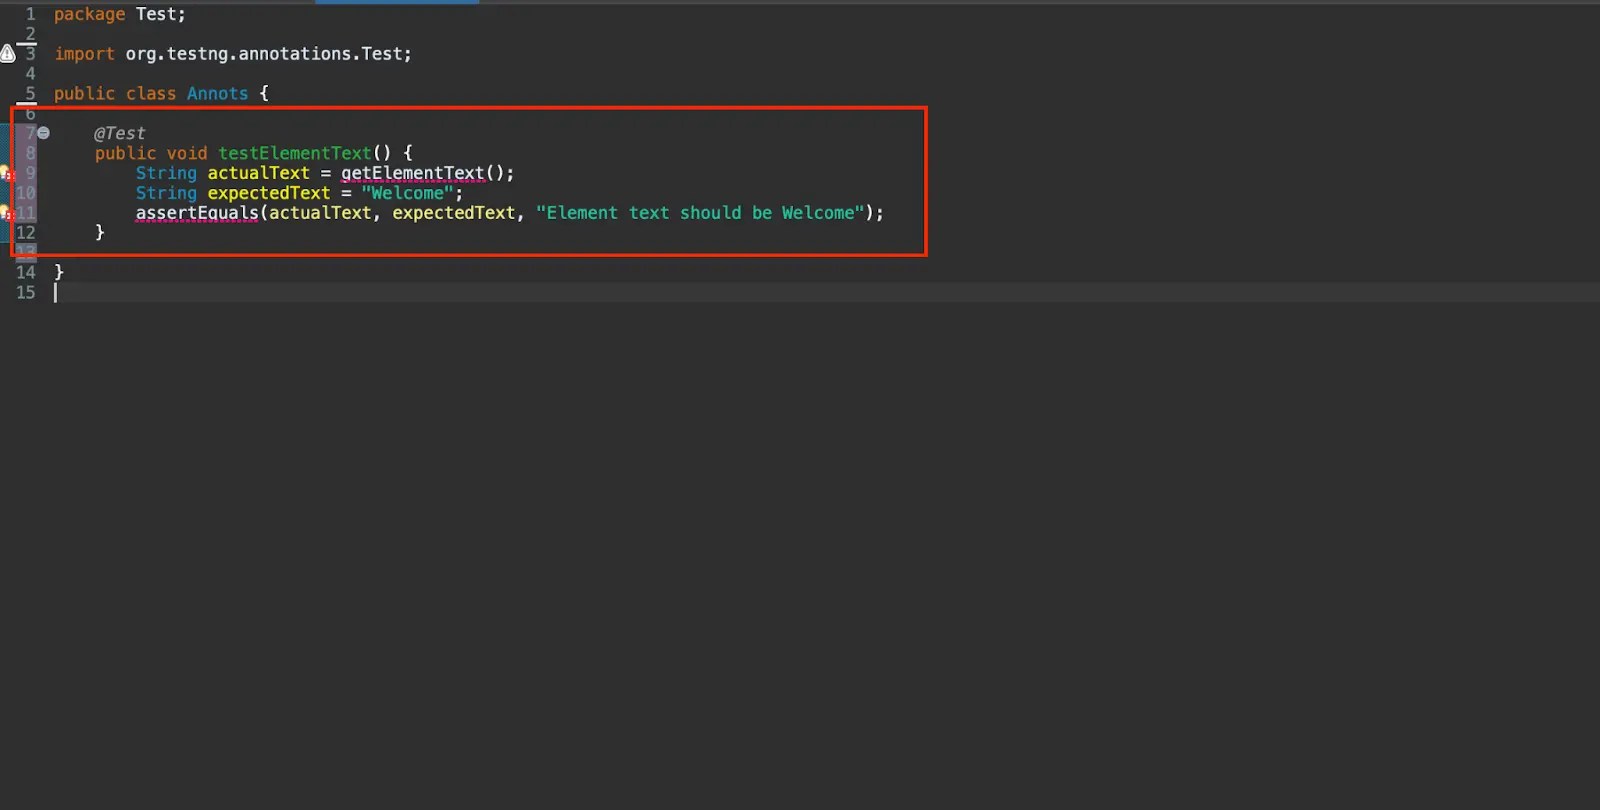Click the underlined 'getElementText' call
The width and height of the screenshot is (1600, 810).
(413, 173)
